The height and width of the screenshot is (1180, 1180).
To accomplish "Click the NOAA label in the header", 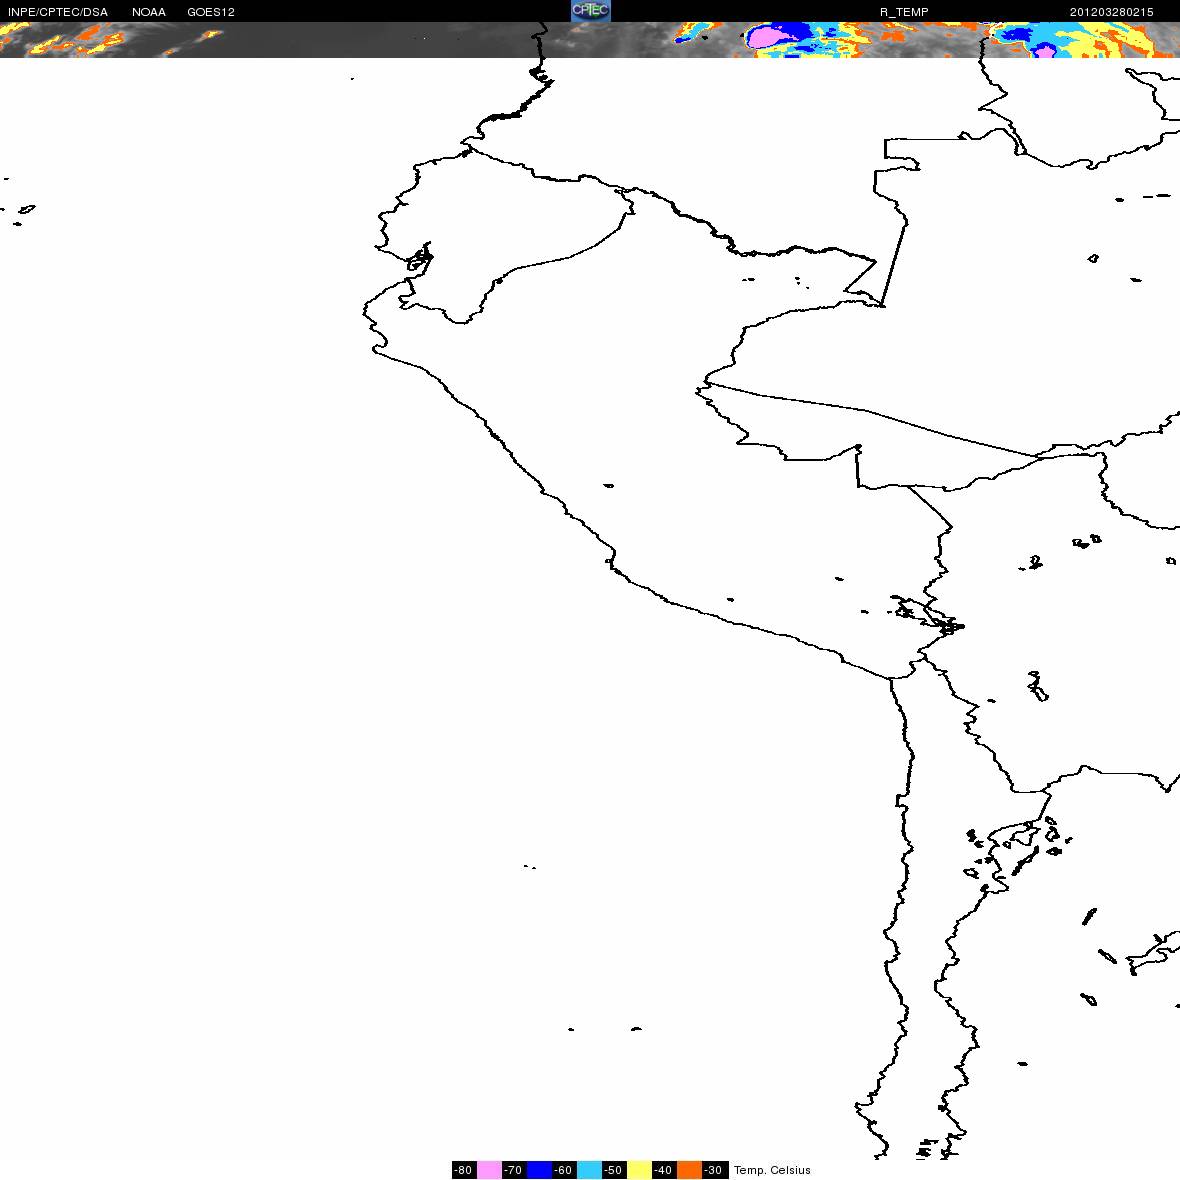I will (x=149, y=12).
